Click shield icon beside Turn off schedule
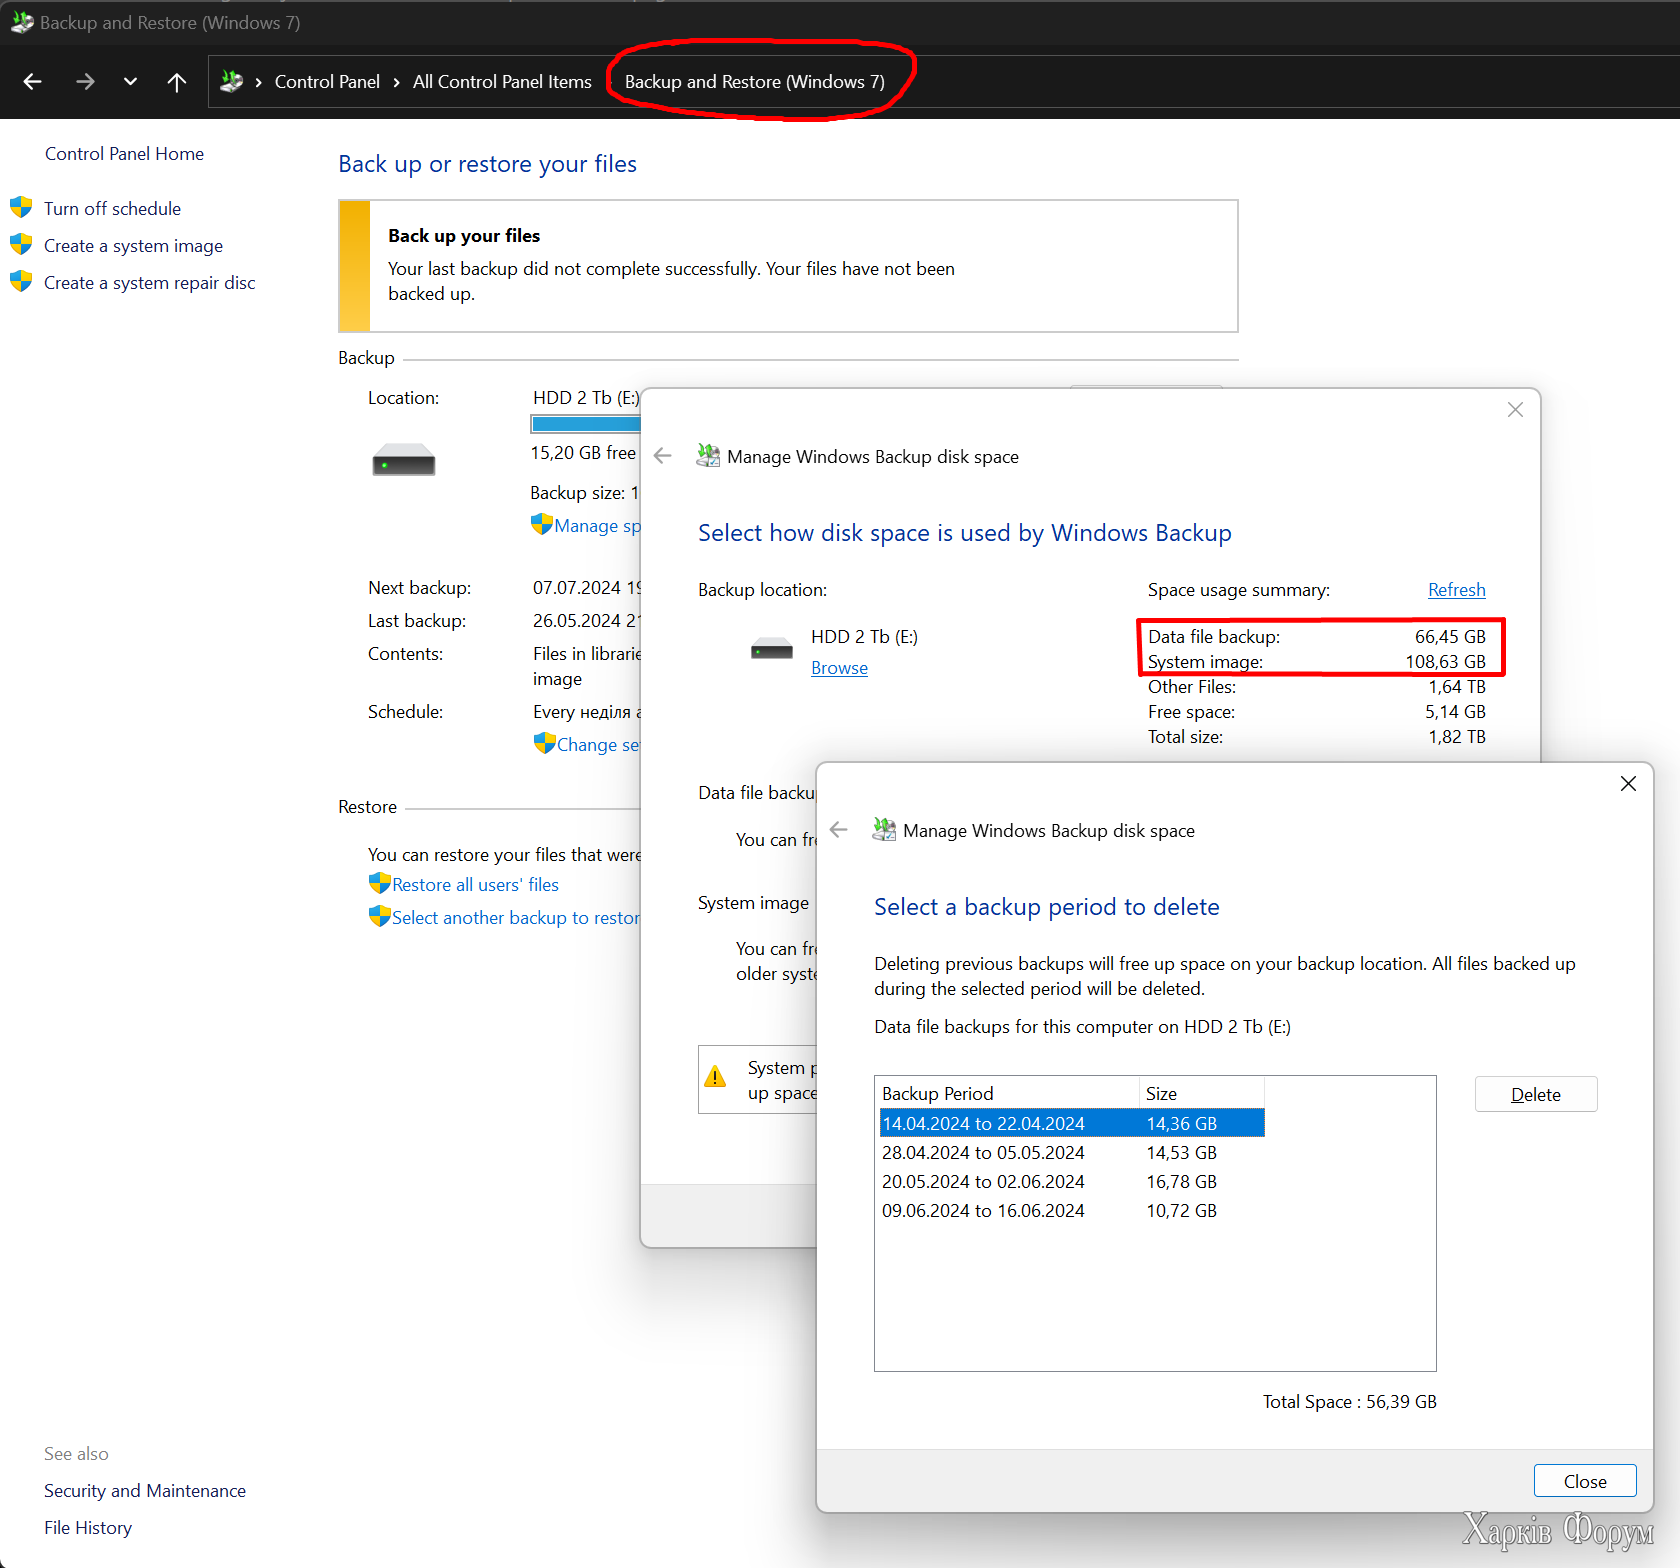Viewport: 1680px width, 1568px height. [21, 208]
